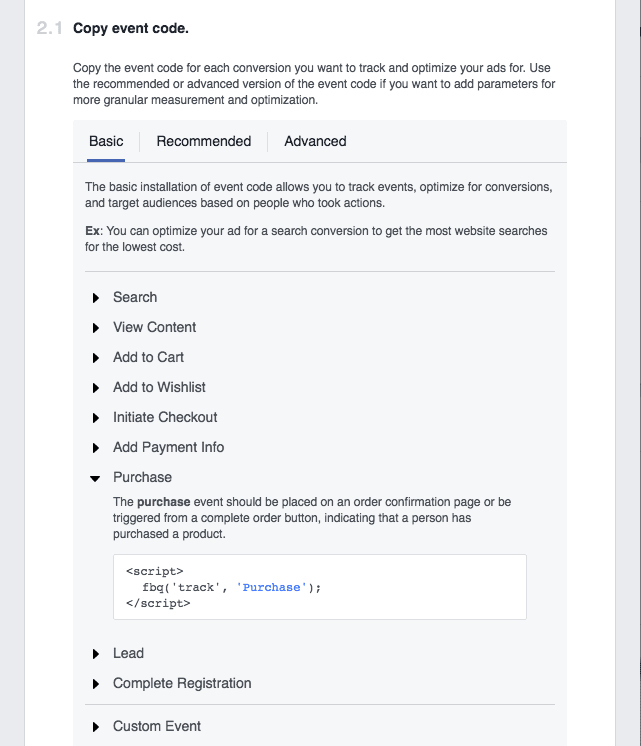Collapse the Purchase section arrow
Image resolution: width=641 pixels, height=746 pixels.
96,478
